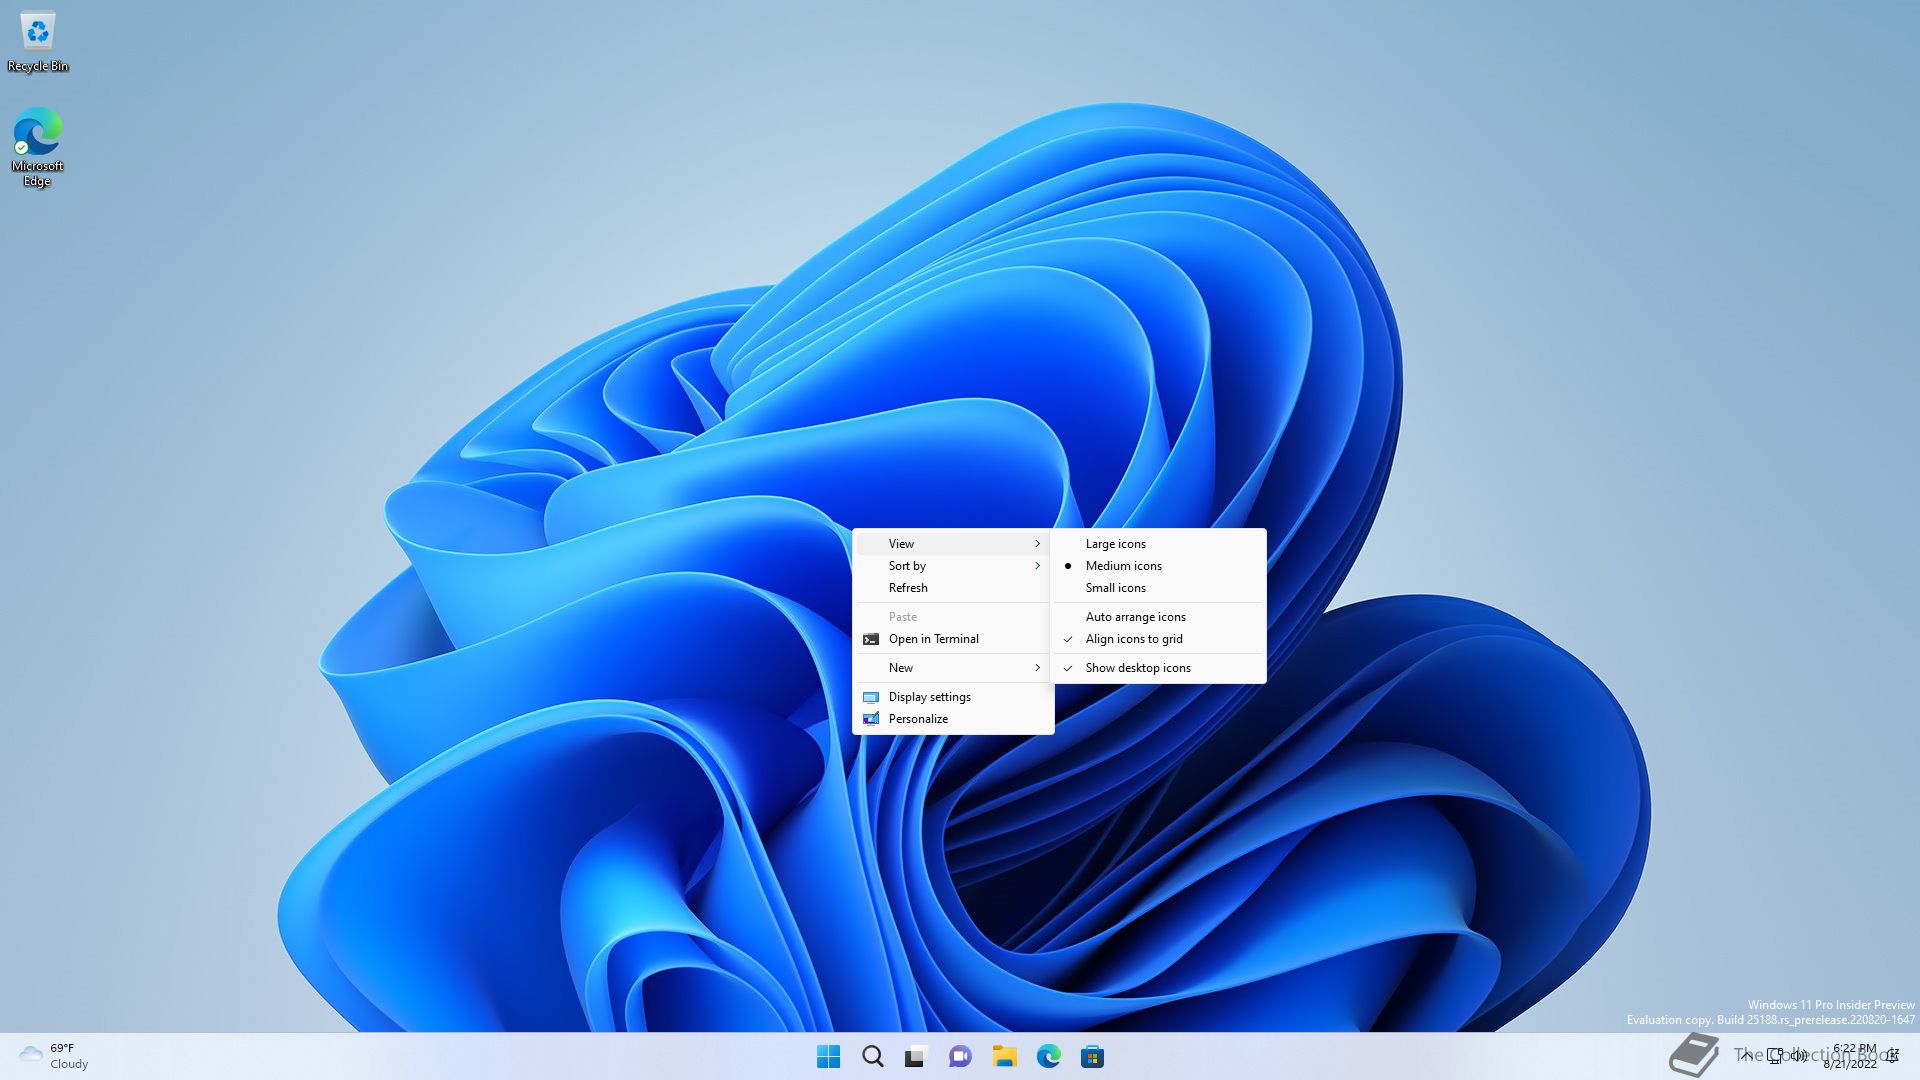Expand the Sort by submenu
This screenshot has width=1920, height=1080.
coord(952,566)
